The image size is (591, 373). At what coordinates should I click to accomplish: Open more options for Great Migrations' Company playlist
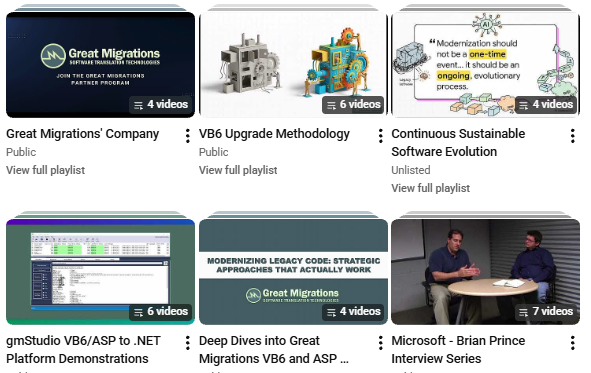click(x=188, y=136)
